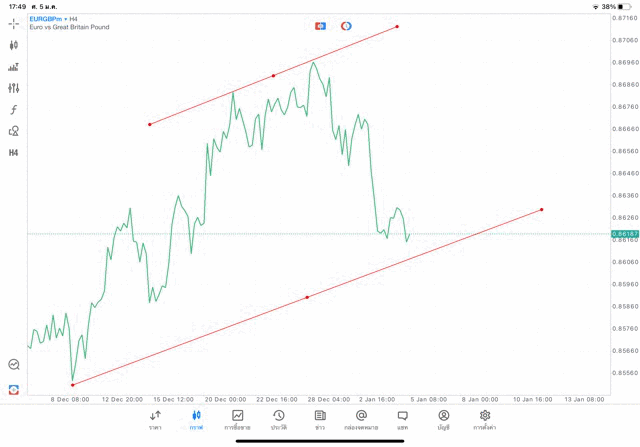
Task: Open the ประวัติ (History) tab
Action: 278,419
